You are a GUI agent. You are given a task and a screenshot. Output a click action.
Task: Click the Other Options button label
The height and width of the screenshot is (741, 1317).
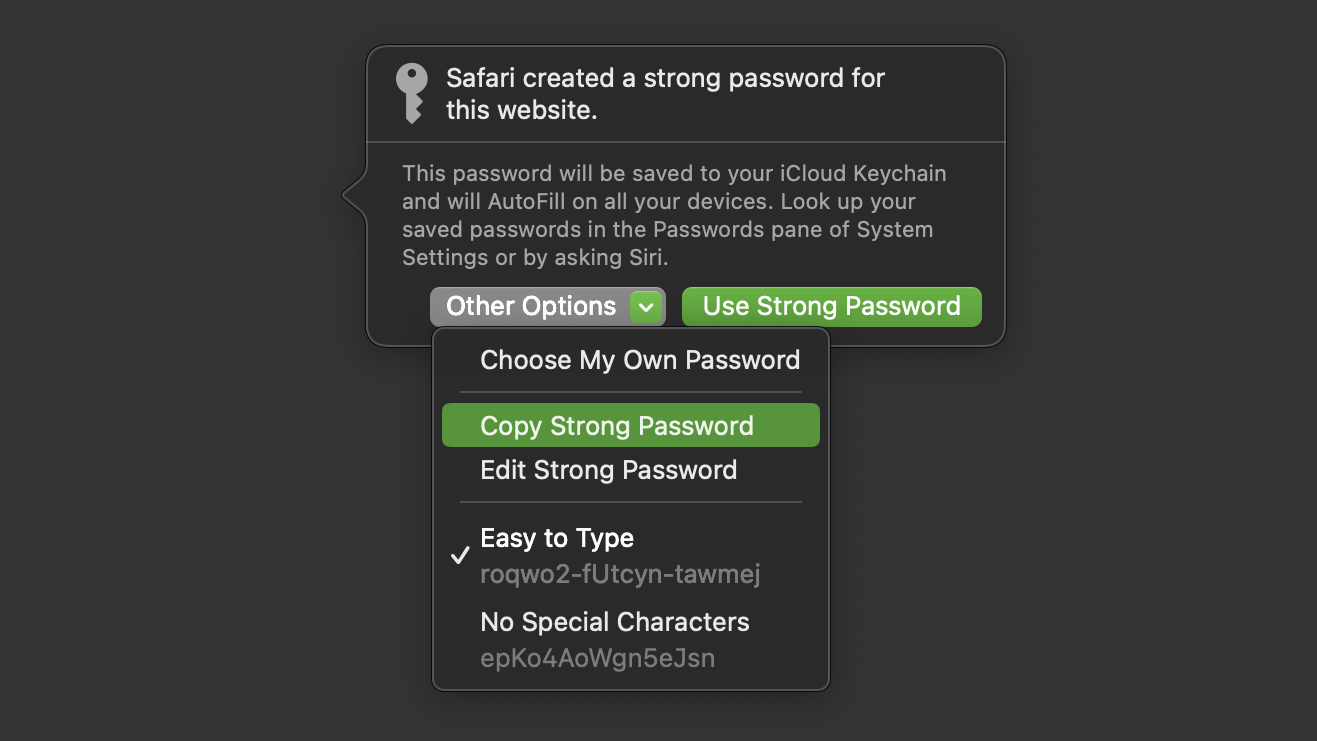[x=531, y=307]
